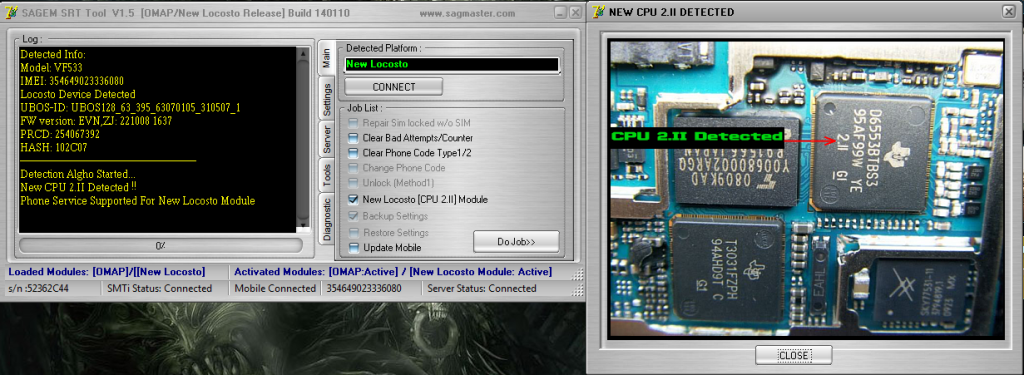Toggle Restore Settings checkbox
1024x375 pixels.
pos(353,233)
